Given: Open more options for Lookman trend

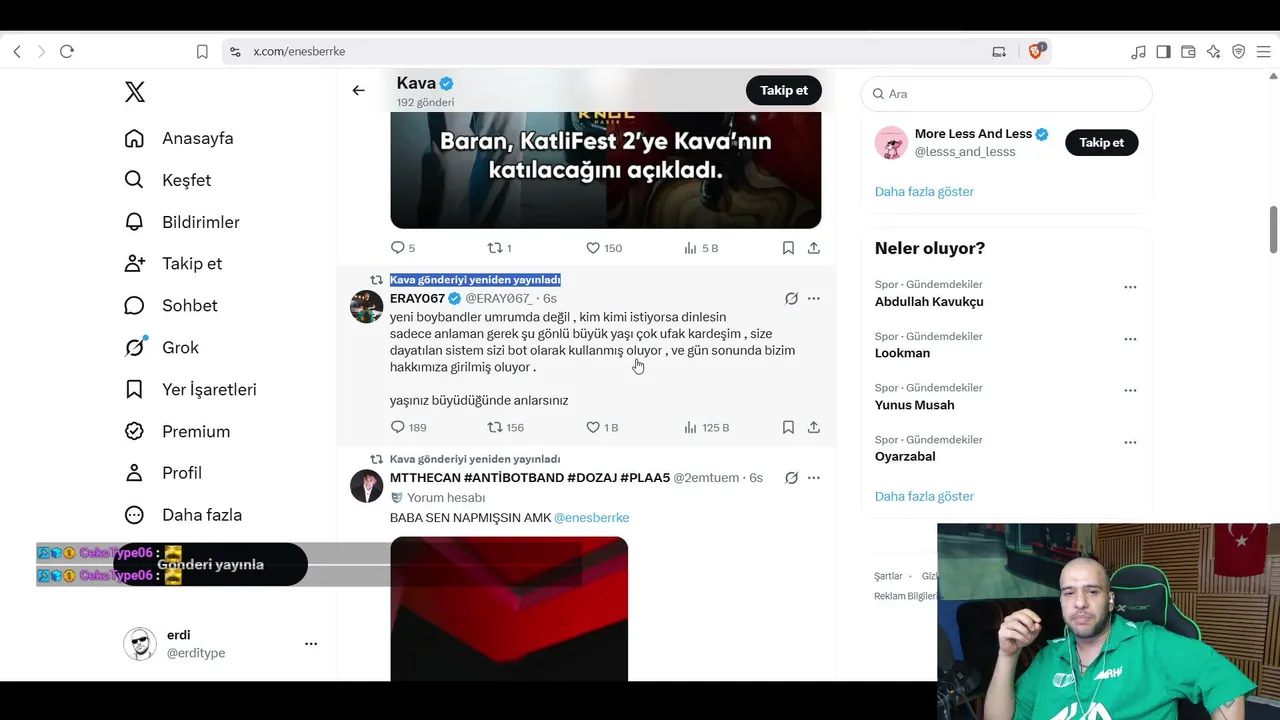Looking at the screenshot, I should point(1130,339).
